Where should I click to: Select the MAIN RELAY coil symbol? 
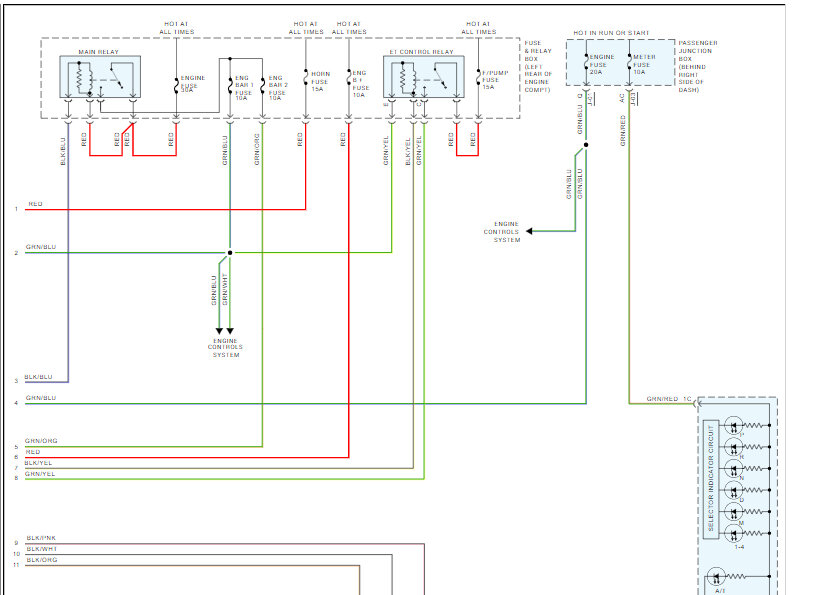81,80
